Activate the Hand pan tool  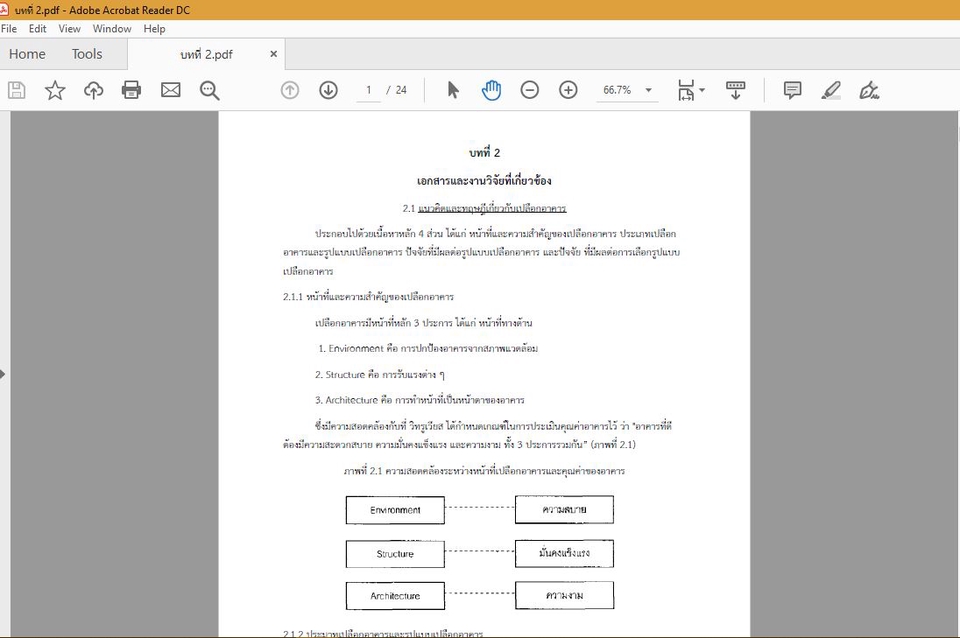[491, 90]
